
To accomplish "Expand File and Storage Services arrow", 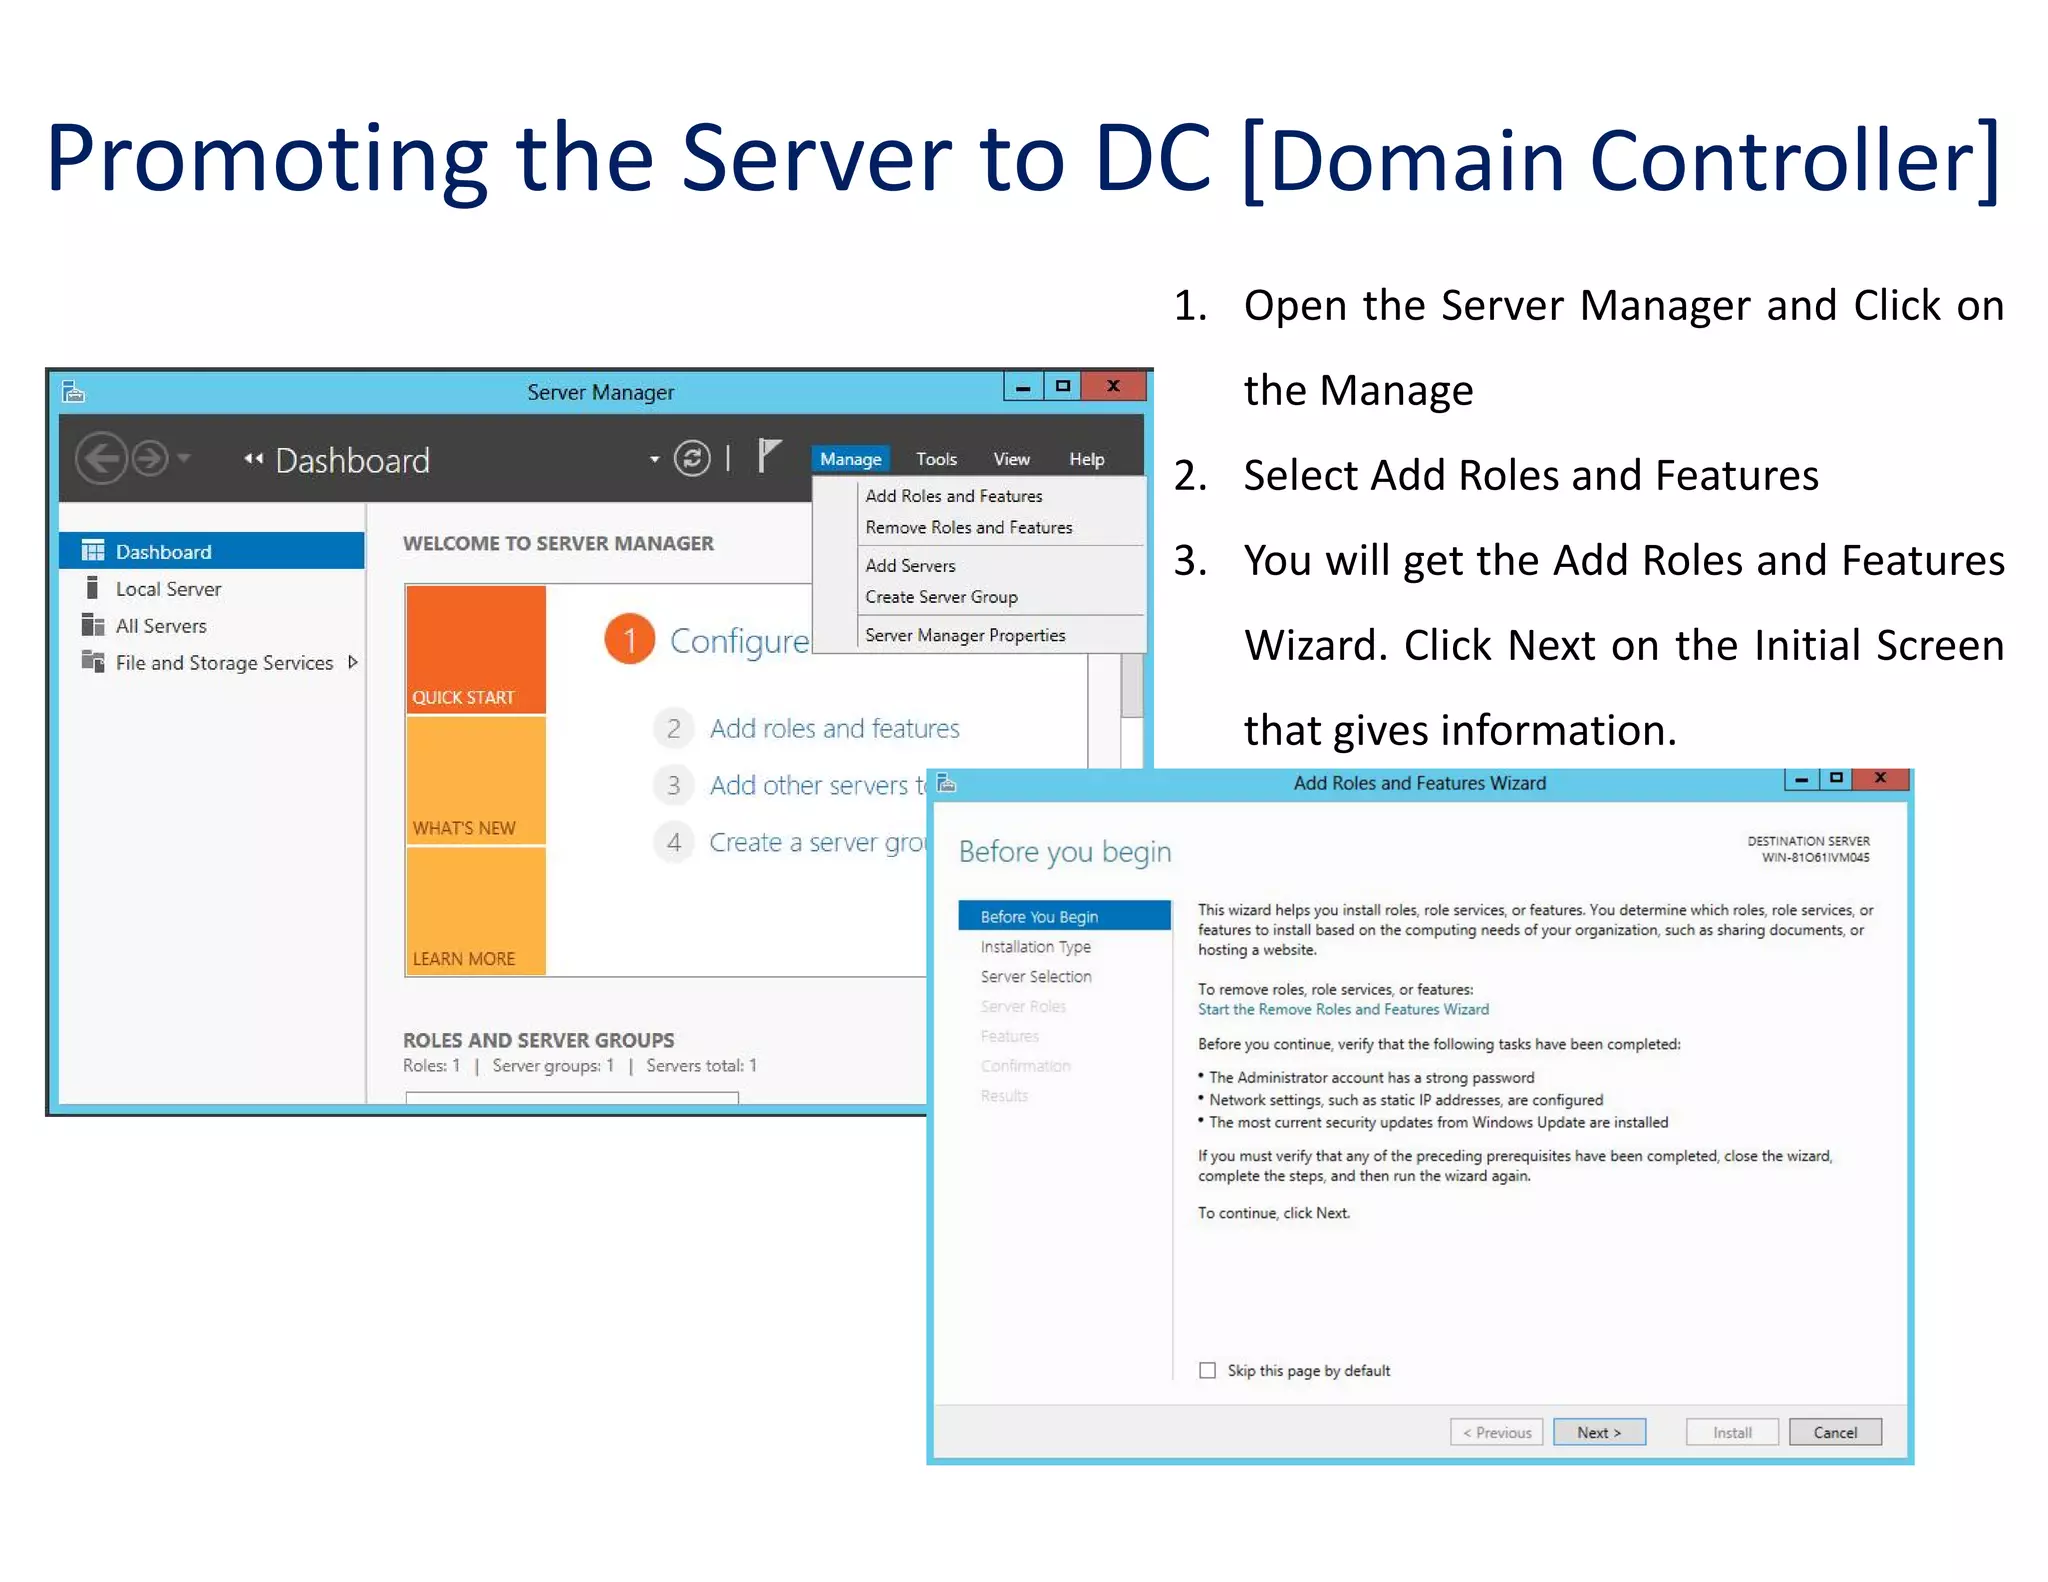I will point(352,662).
